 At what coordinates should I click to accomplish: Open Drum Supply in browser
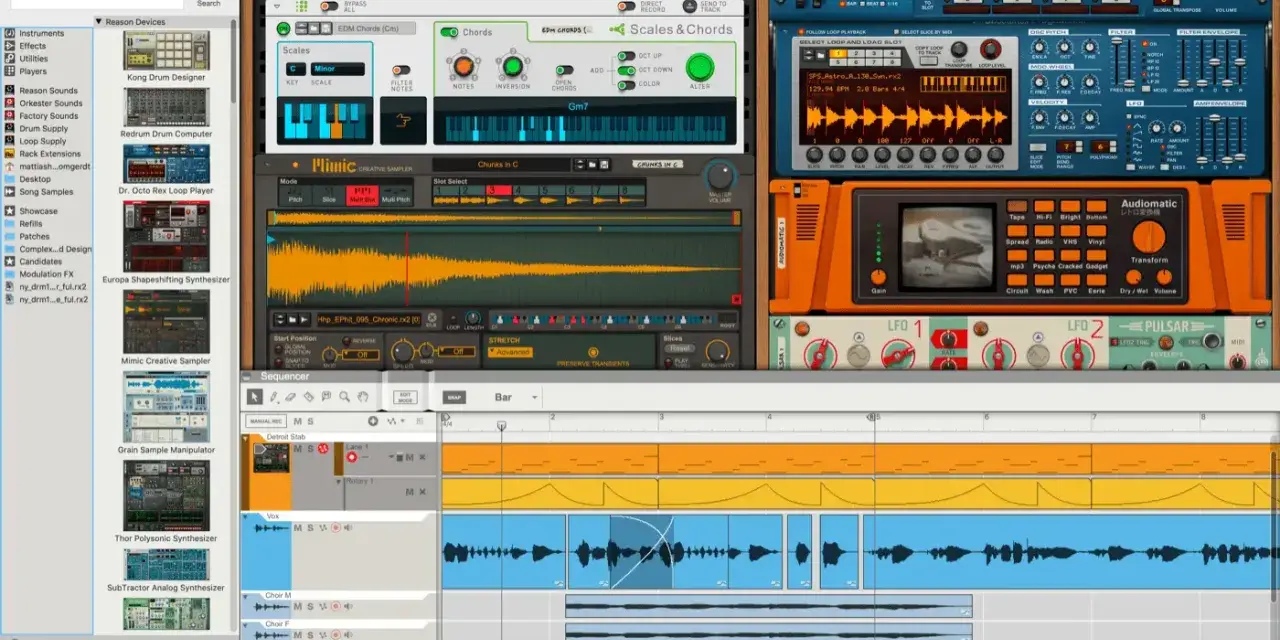[x=36, y=129]
